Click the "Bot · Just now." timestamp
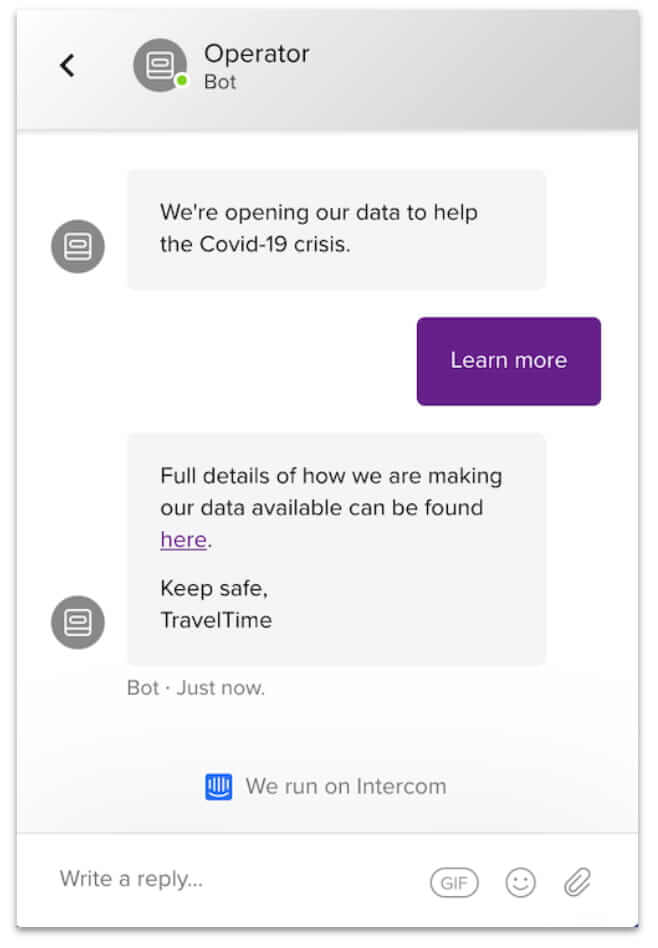 tap(196, 688)
